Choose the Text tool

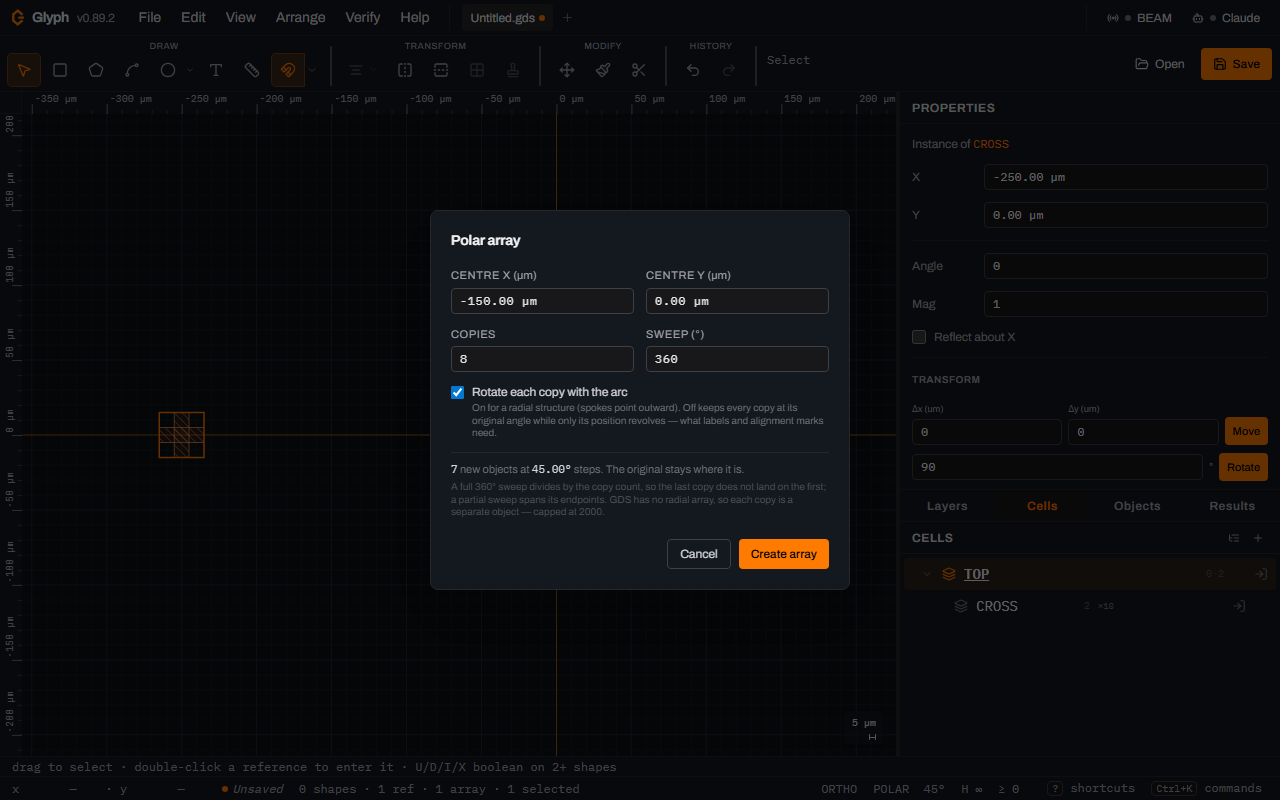(216, 70)
